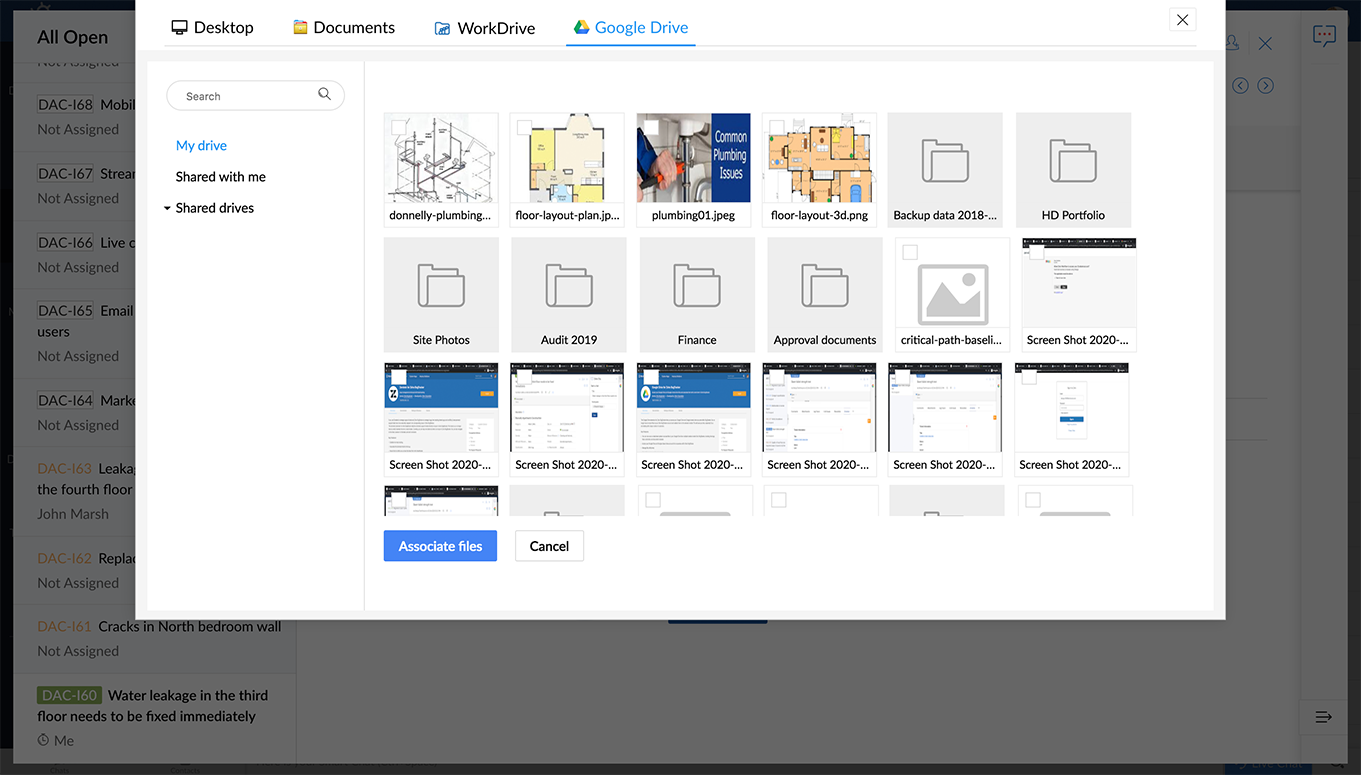Expand the Shared drives tree arrow
This screenshot has width=1361, height=775.
[x=167, y=209]
